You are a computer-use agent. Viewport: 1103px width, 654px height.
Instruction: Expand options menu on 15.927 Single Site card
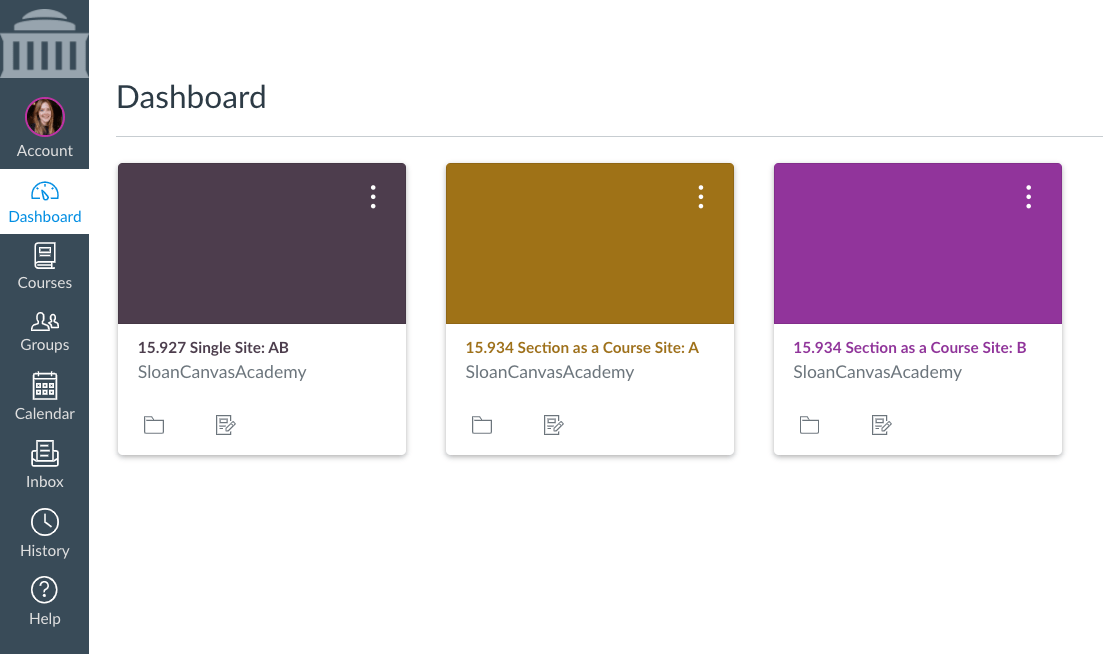pyautogui.click(x=373, y=197)
